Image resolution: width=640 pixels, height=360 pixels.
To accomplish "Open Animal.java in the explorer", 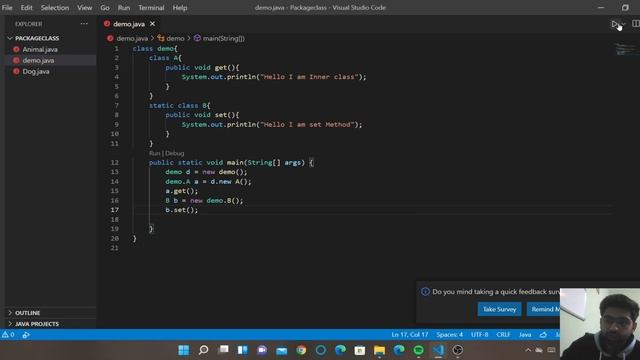I will 40,49.
